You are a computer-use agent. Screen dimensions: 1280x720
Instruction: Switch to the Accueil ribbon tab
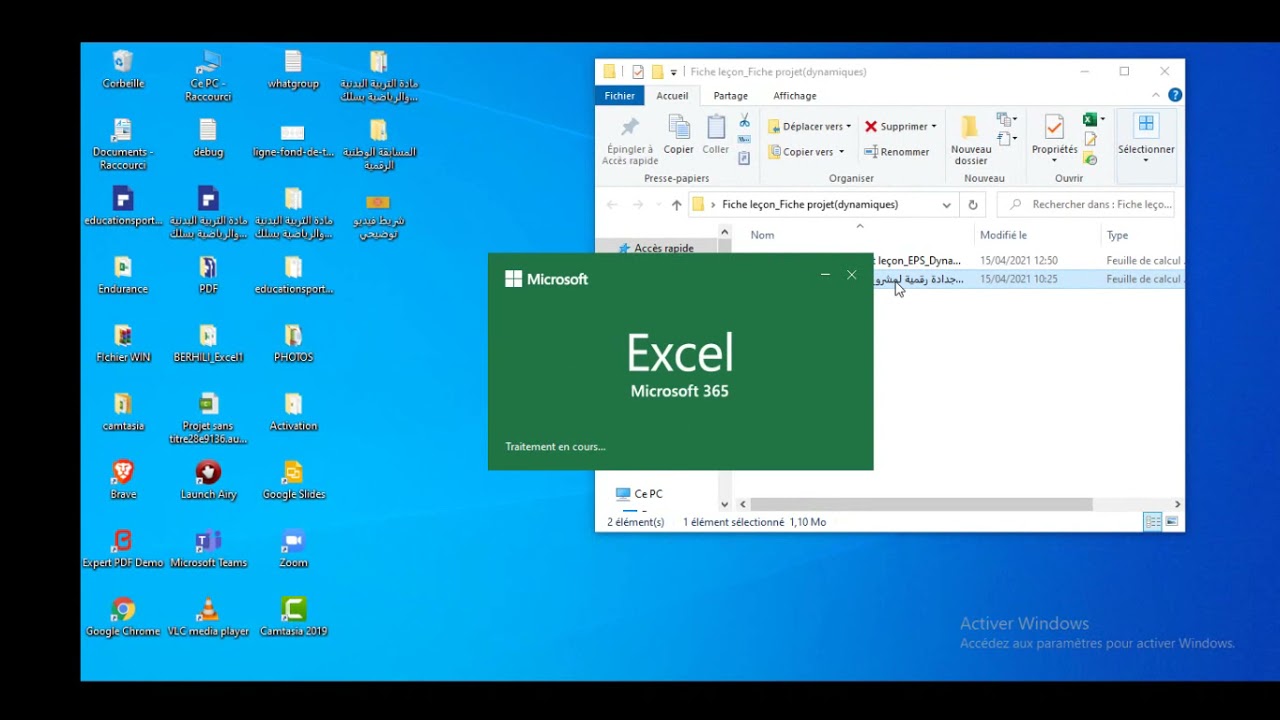point(672,96)
